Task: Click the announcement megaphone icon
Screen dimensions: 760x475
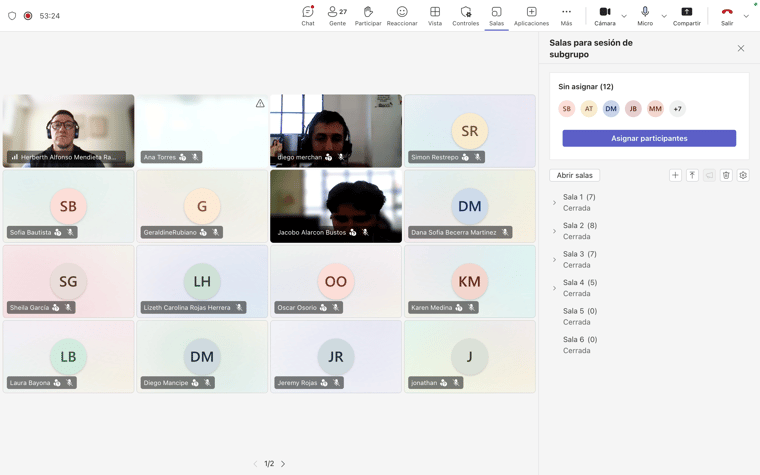Action: point(709,175)
